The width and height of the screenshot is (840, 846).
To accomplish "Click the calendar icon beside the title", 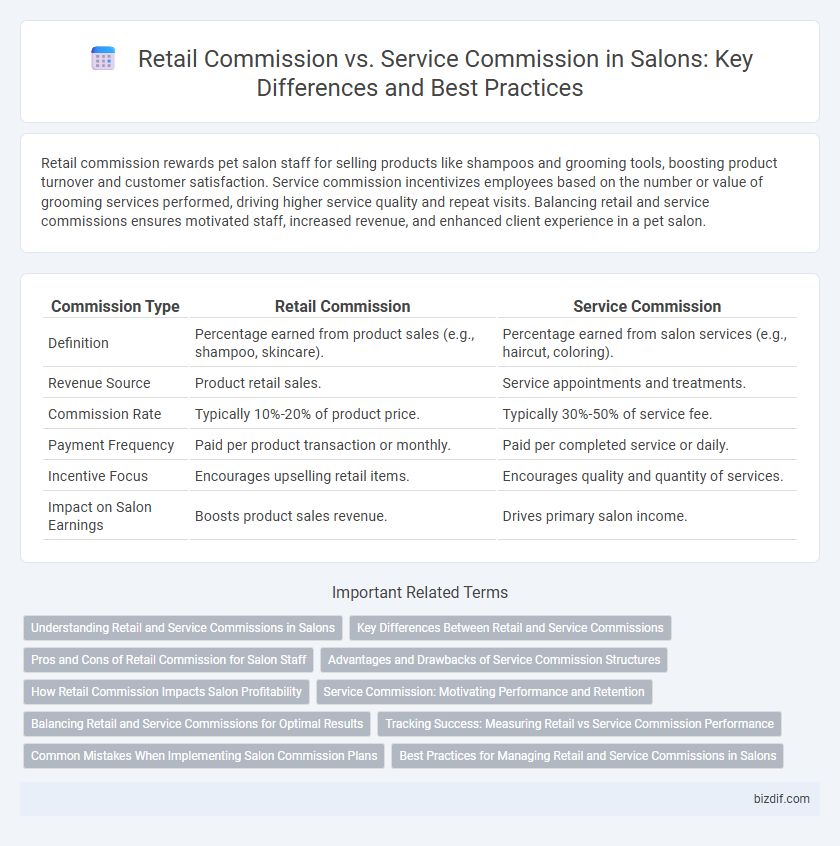I will click(x=103, y=58).
